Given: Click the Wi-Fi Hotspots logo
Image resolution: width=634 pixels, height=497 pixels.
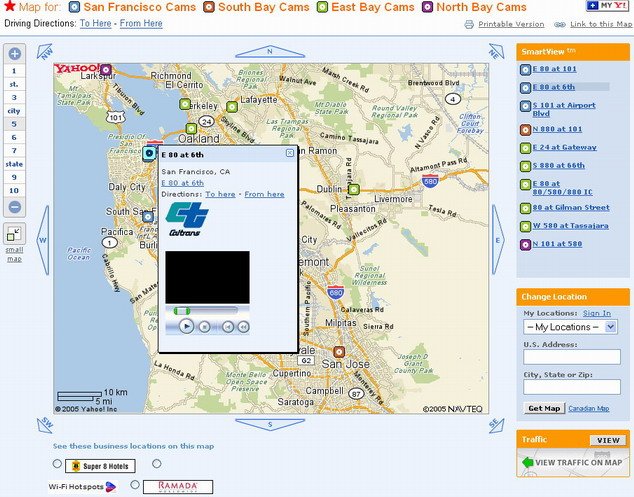Looking at the screenshot, I should pyautogui.click(x=83, y=486).
